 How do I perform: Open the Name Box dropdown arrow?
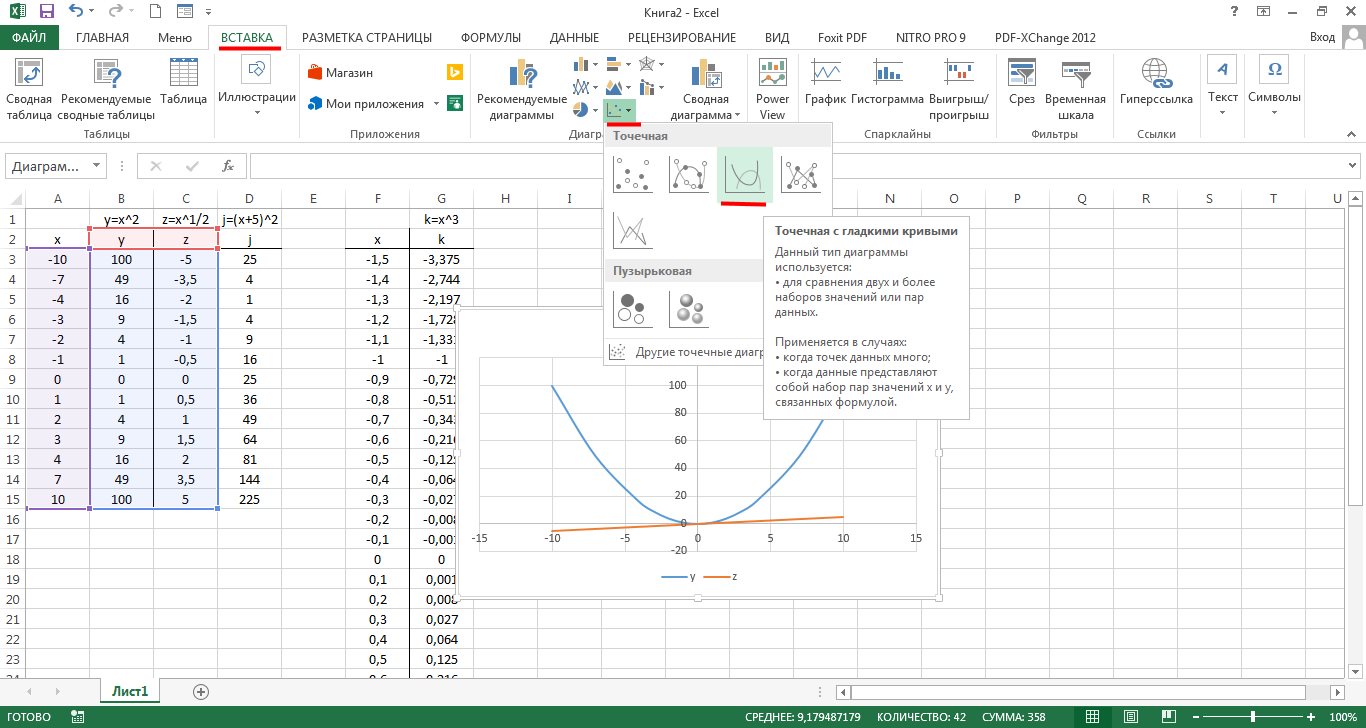(96, 166)
